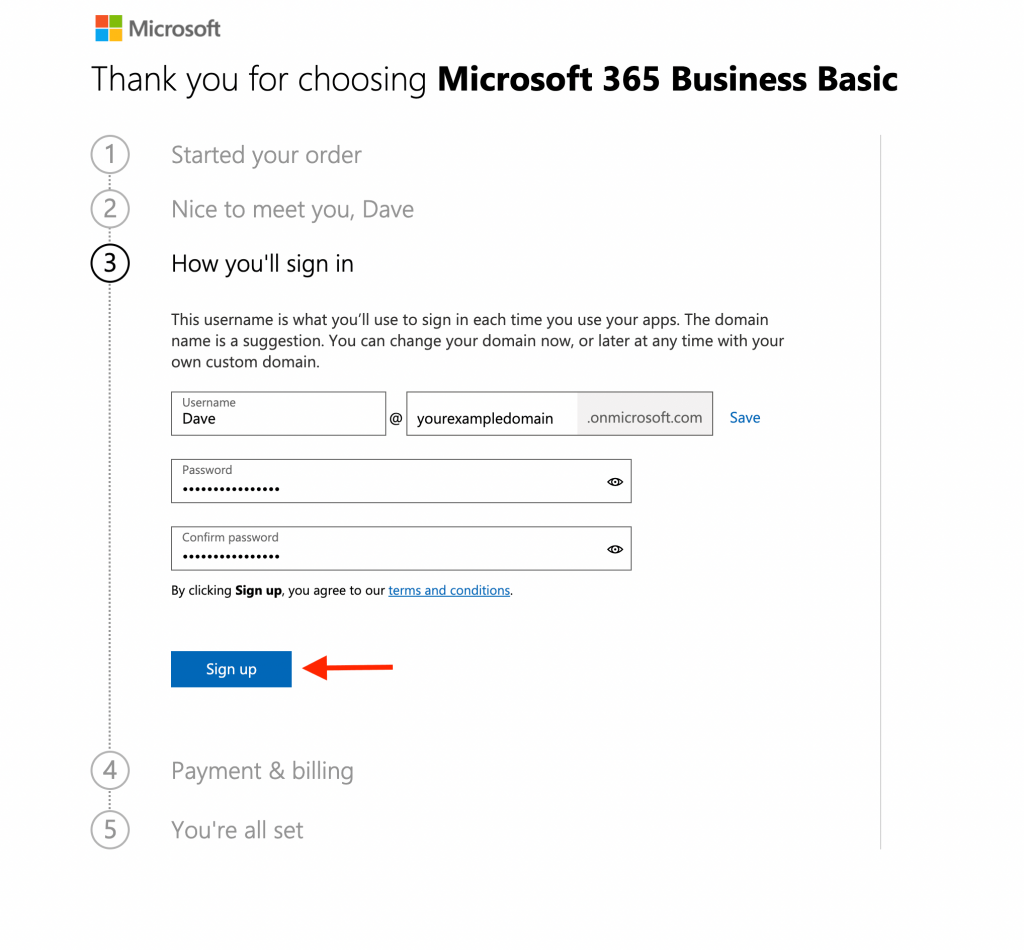Click the How you'll sign in heading
This screenshot has height=950, width=1024.
(262, 264)
